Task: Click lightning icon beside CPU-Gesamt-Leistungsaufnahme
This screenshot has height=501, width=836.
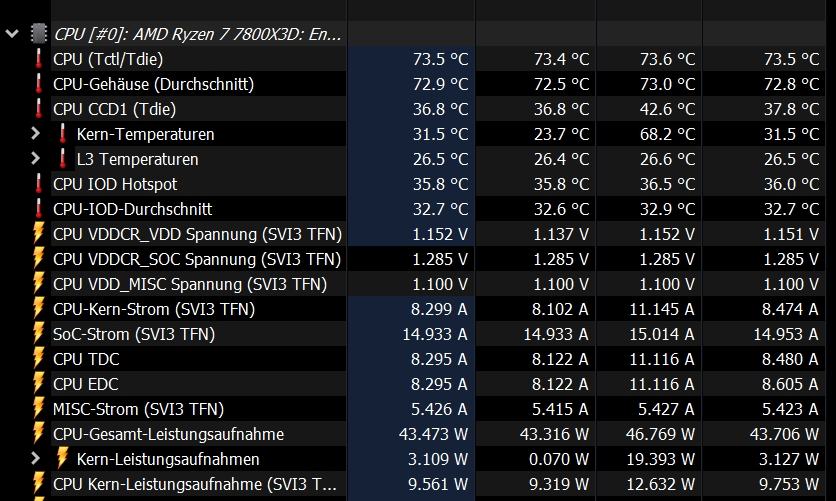Action: tap(38, 434)
